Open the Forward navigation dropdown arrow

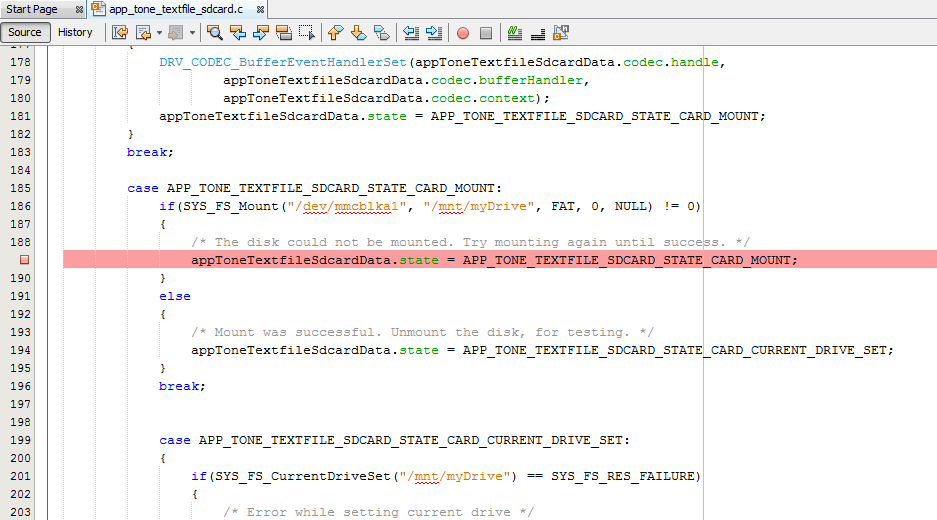(192, 33)
